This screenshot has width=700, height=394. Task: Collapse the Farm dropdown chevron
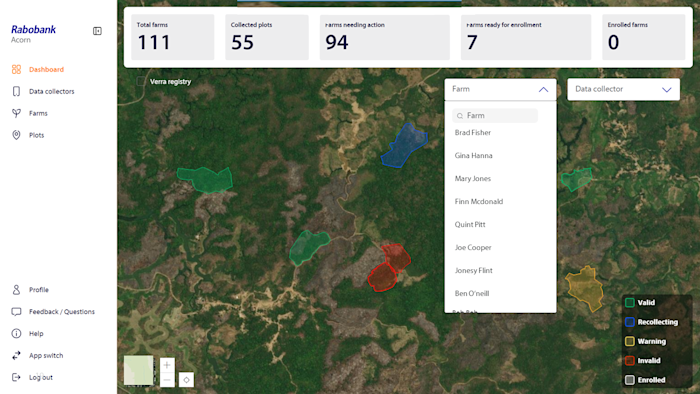tap(543, 89)
